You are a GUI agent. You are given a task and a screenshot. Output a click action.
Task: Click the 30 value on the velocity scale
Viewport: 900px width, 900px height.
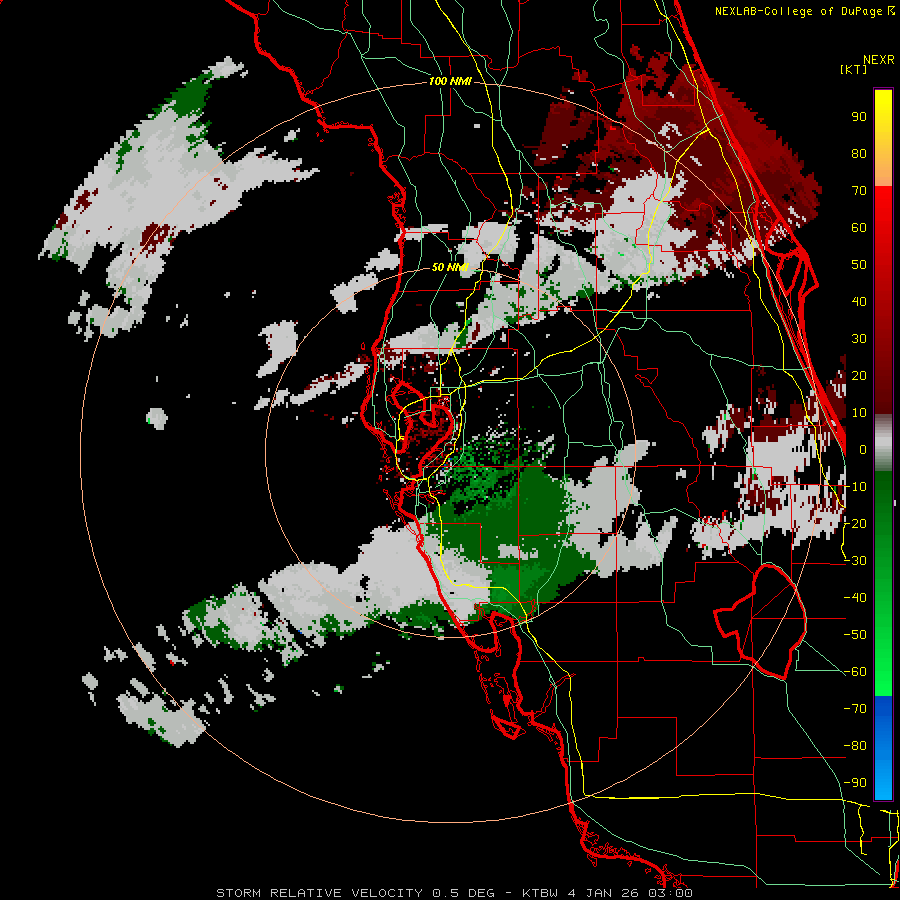click(x=859, y=339)
